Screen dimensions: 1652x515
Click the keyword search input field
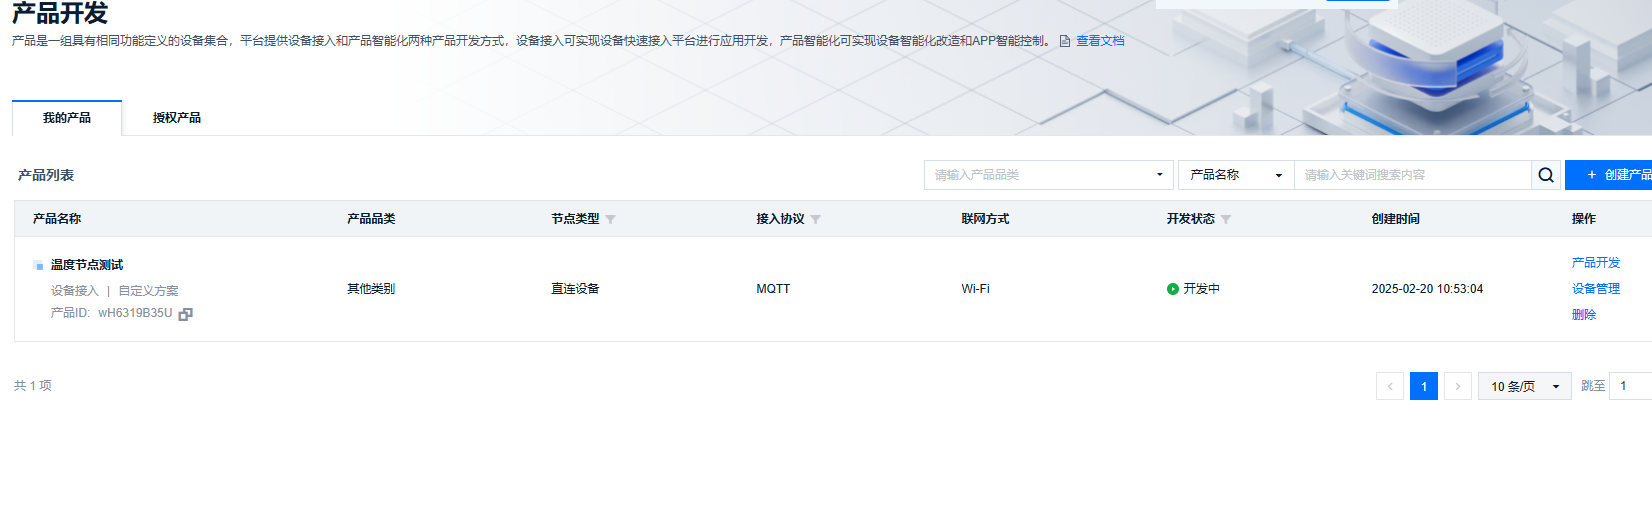pos(1412,175)
